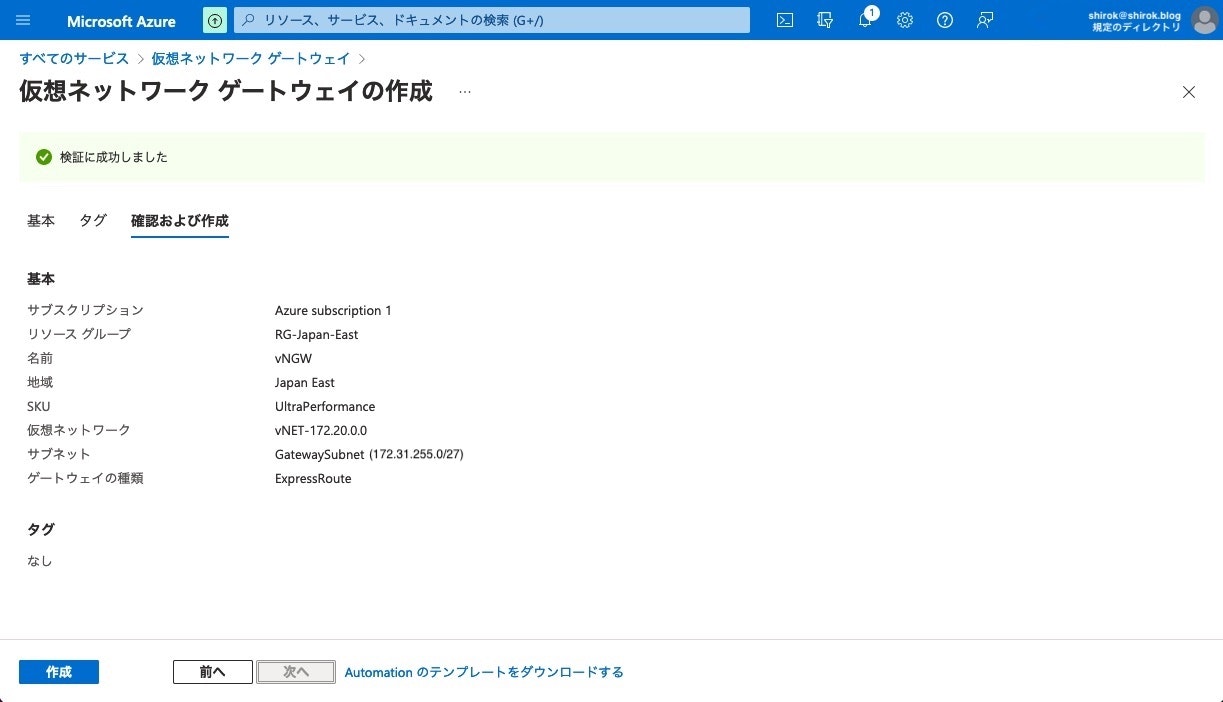This screenshot has height=702, width=1223.
Task: Open the notifications bell
Action: click(x=865, y=20)
